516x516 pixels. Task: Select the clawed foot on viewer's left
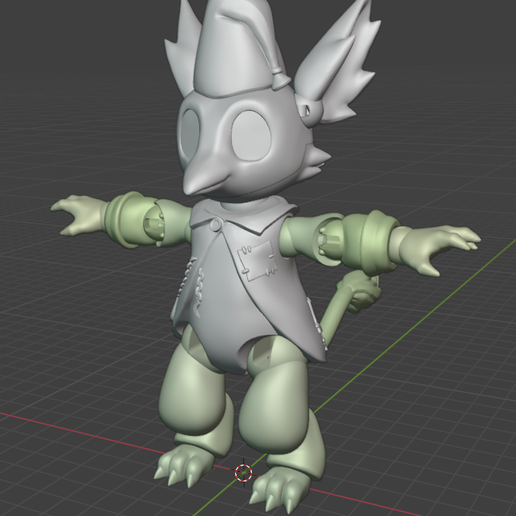point(183,463)
